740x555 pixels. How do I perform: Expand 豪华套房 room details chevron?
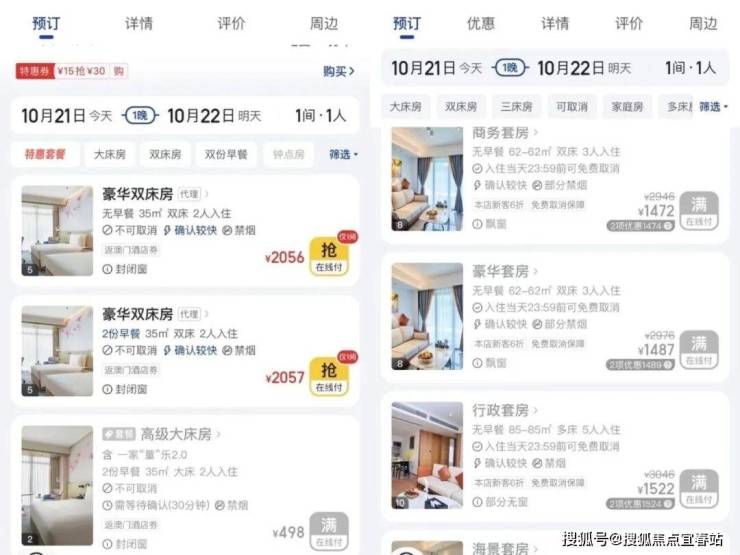(536, 271)
